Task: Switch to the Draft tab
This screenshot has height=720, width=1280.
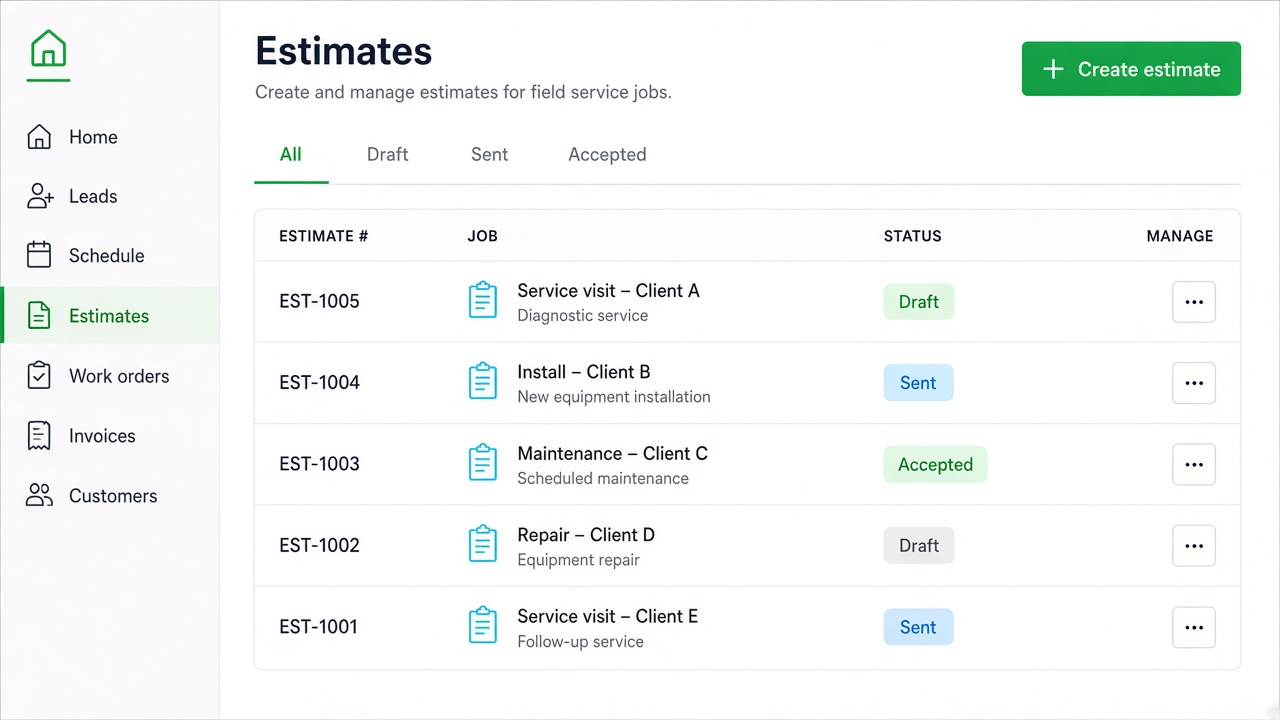Action: 388,155
